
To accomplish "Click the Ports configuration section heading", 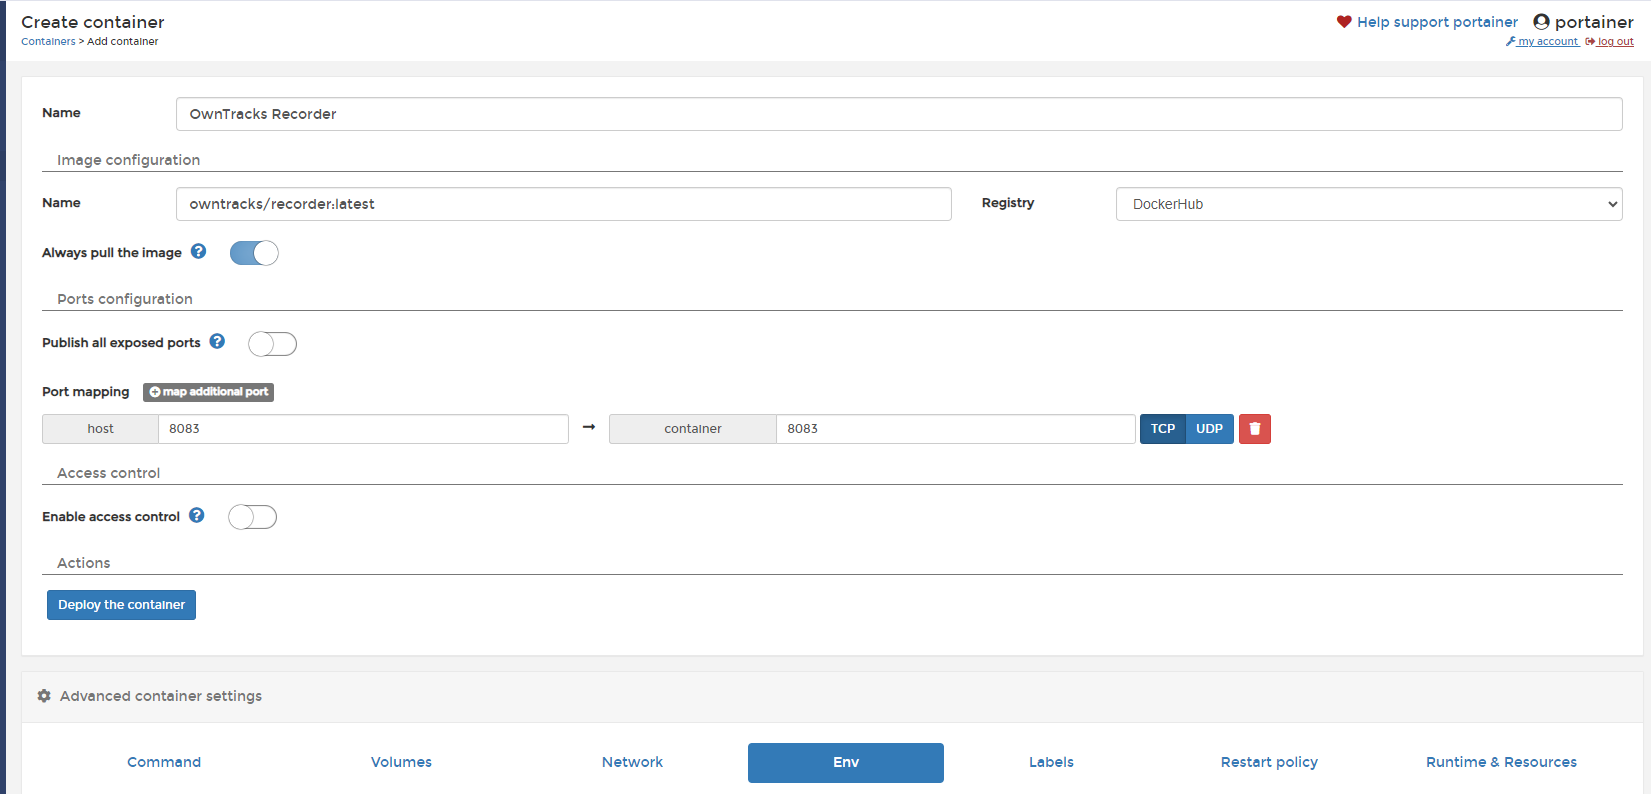I will 125,299.
